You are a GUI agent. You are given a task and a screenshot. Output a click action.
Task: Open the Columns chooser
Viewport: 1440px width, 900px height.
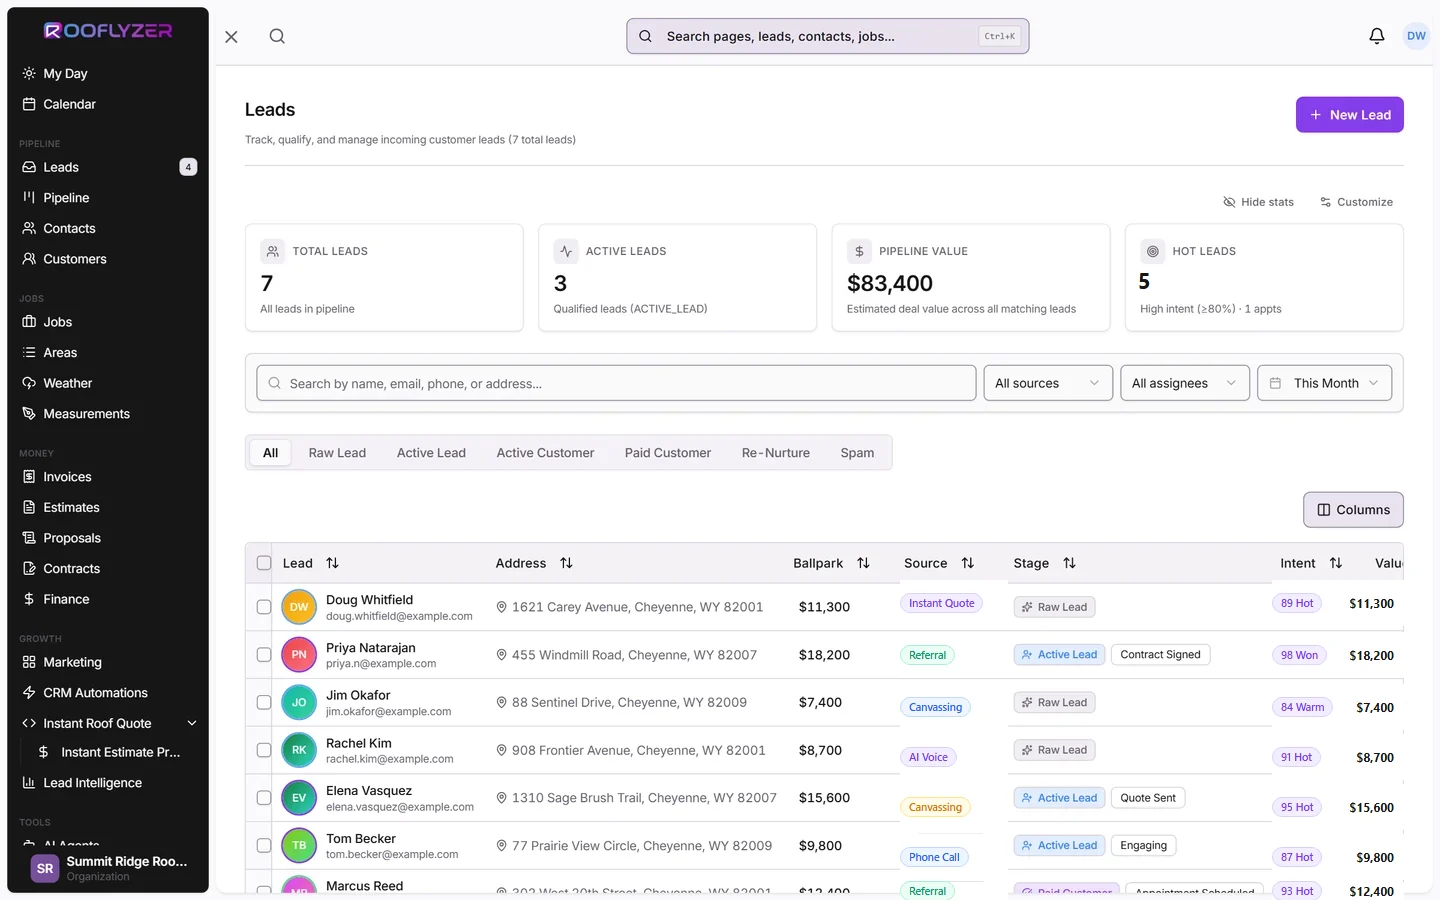pos(1353,510)
